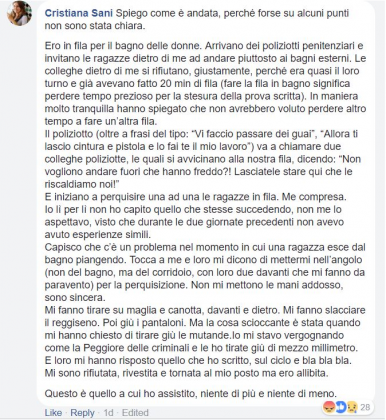Click the line 'E iniziano a perquisire una ad una'
This screenshot has height=420, width=386.
[196, 197]
